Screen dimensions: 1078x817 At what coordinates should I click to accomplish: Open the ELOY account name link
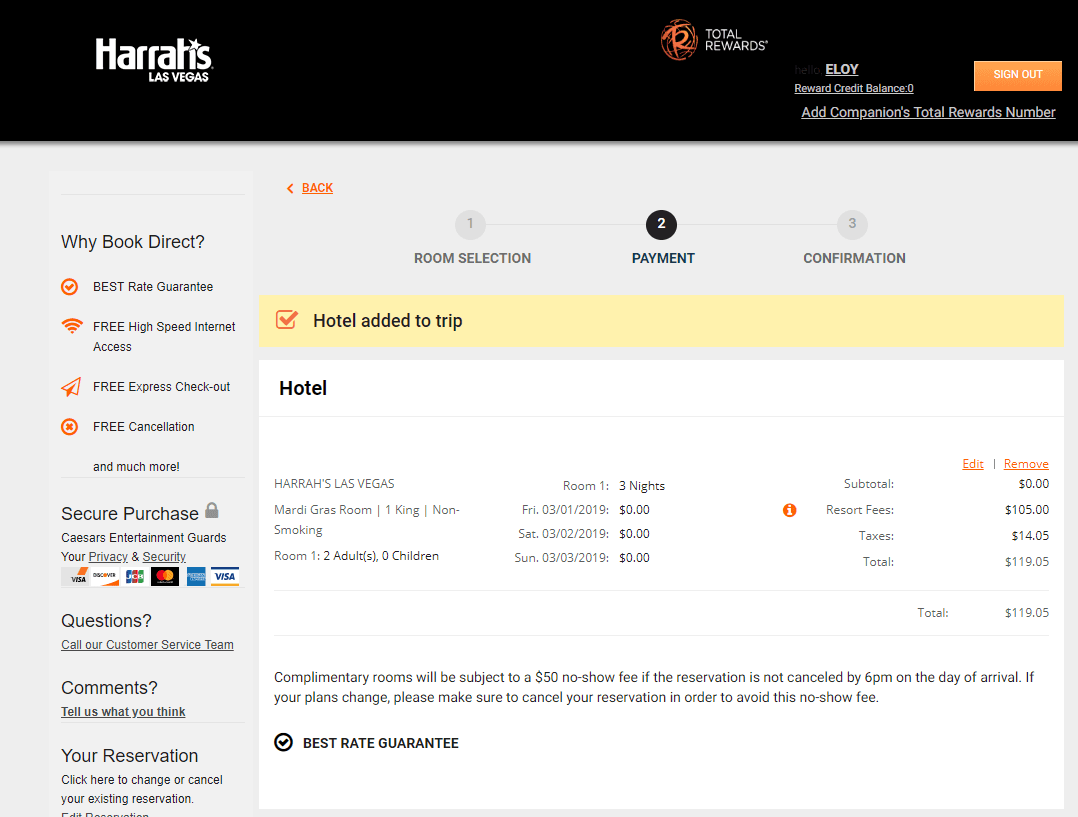pyautogui.click(x=842, y=69)
